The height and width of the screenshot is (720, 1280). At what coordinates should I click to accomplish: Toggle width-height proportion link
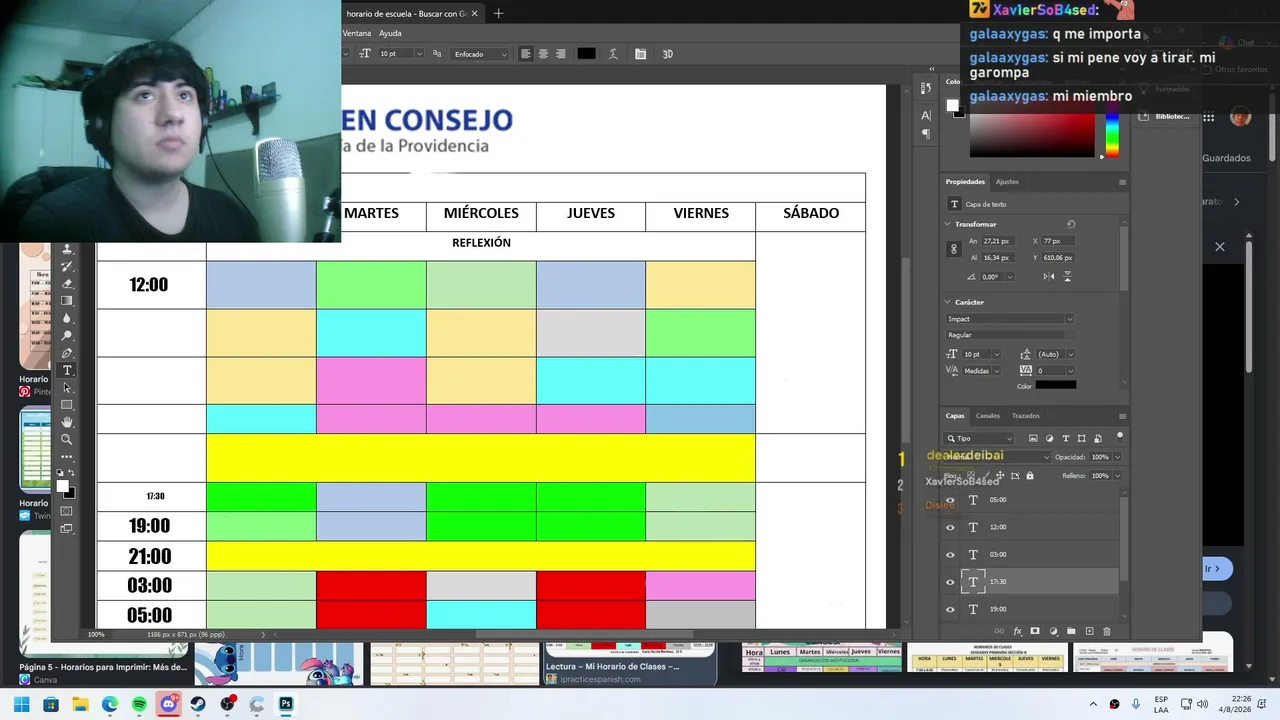(x=953, y=249)
